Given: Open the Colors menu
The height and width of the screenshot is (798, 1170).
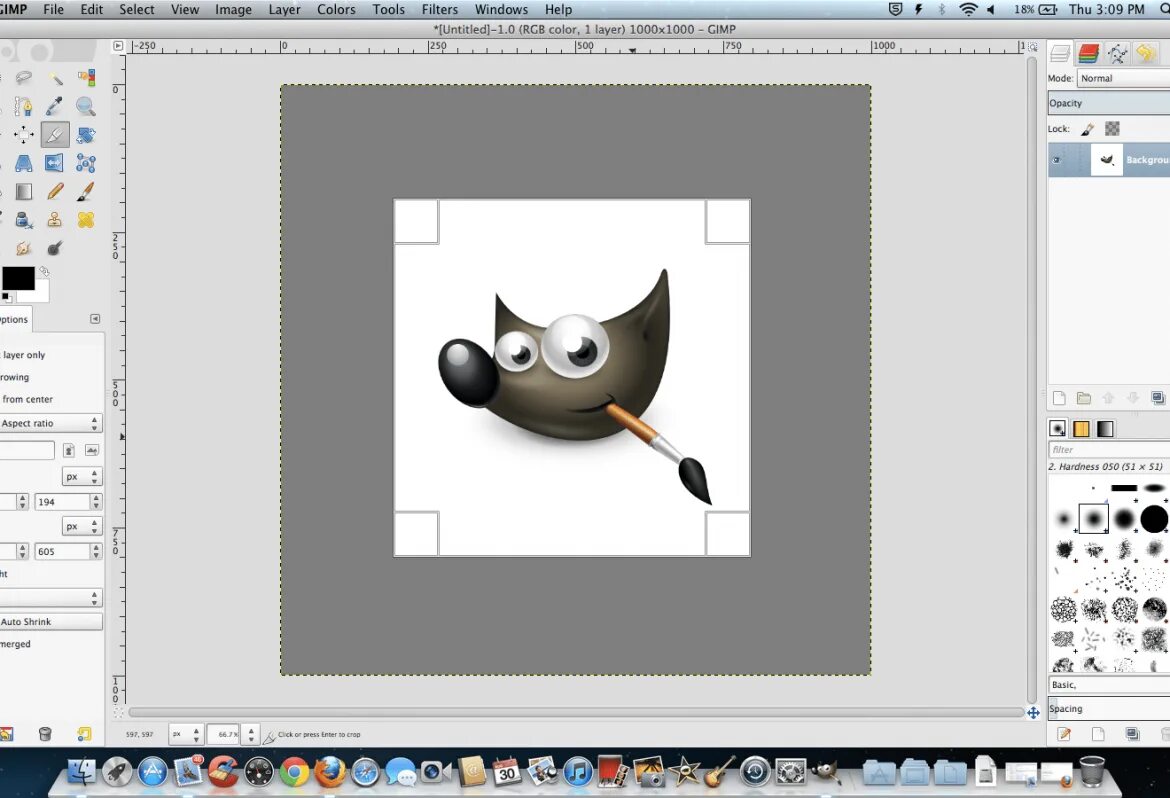Looking at the screenshot, I should [x=336, y=10].
